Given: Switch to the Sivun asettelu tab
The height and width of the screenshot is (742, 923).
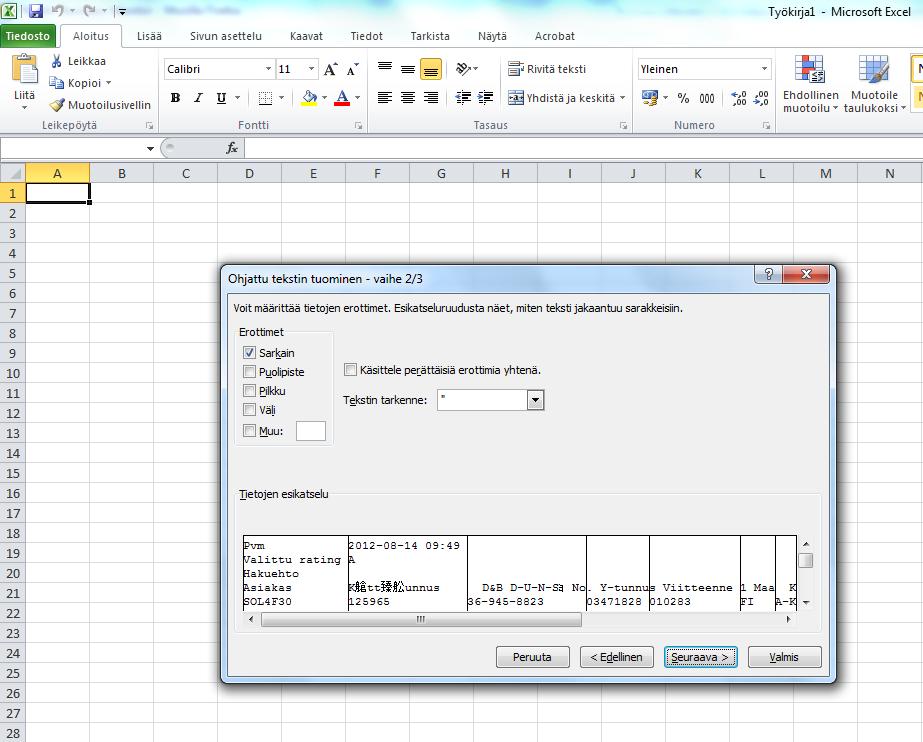Looking at the screenshot, I should (225, 36).
